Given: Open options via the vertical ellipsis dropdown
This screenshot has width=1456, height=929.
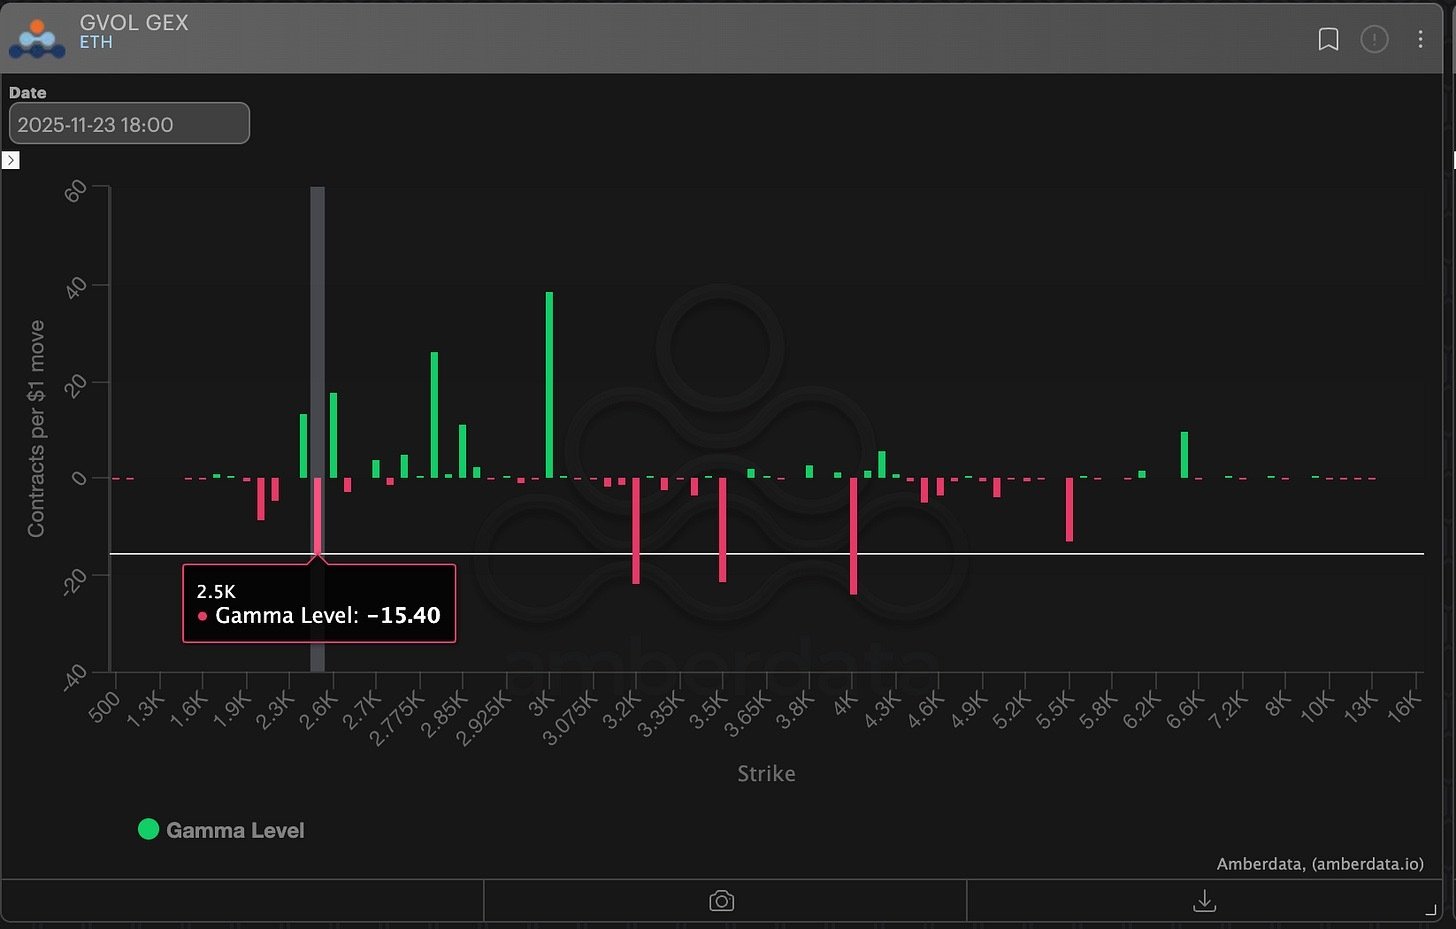Looking at the screenshot, I should (1421, 39).
